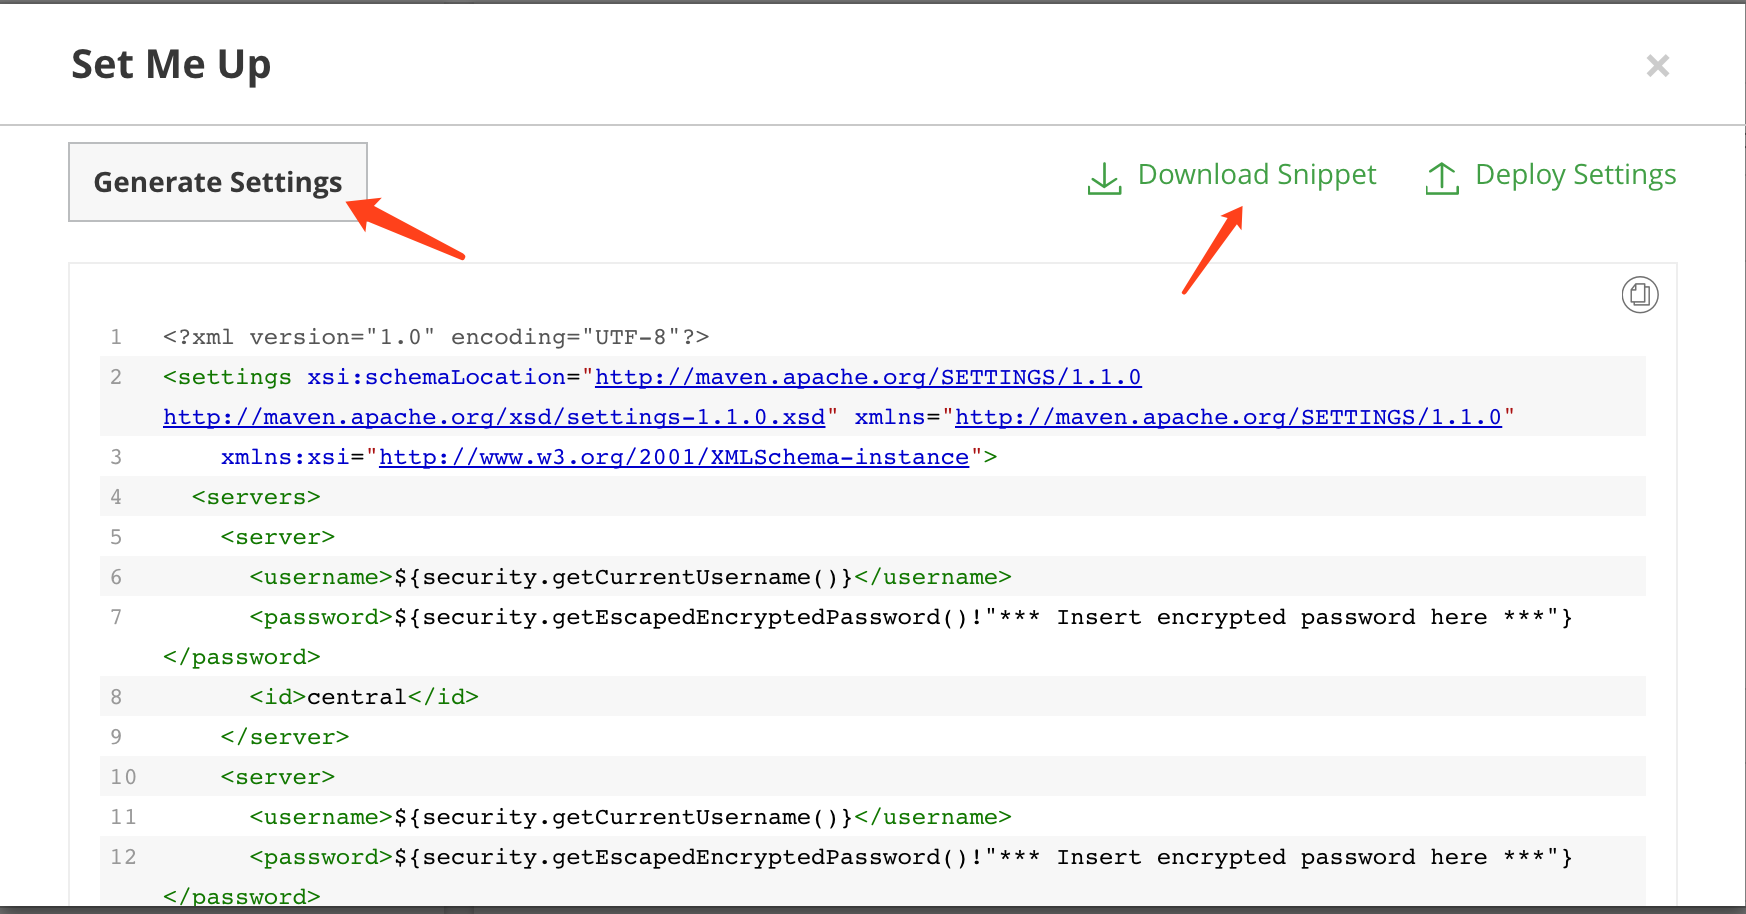The image size is (1746, 914).
Task: Click line number 8 in the gutter
Action: pyautogui.click(x=116, y=697)
